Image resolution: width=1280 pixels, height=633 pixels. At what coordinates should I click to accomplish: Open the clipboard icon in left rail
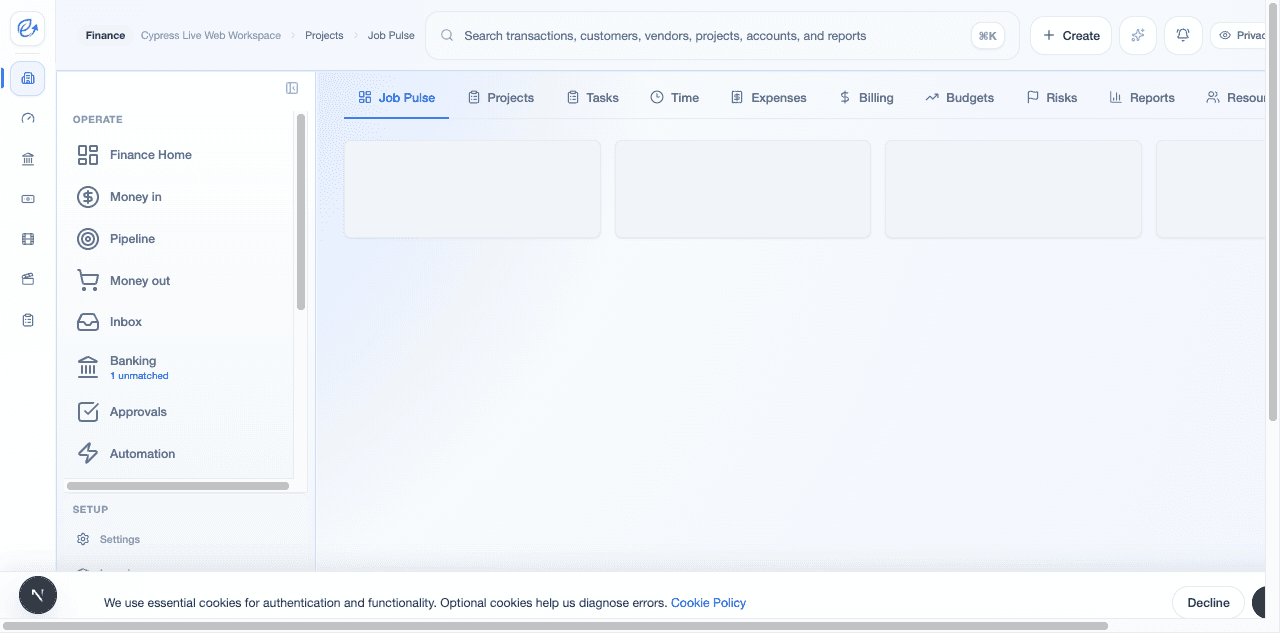[x=28, y=320]
